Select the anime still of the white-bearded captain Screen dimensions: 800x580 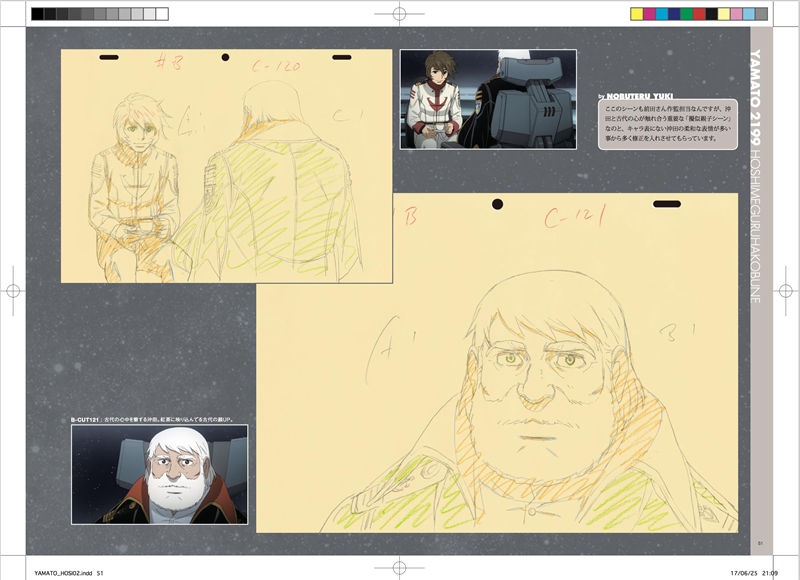click(x=160, y=474)
